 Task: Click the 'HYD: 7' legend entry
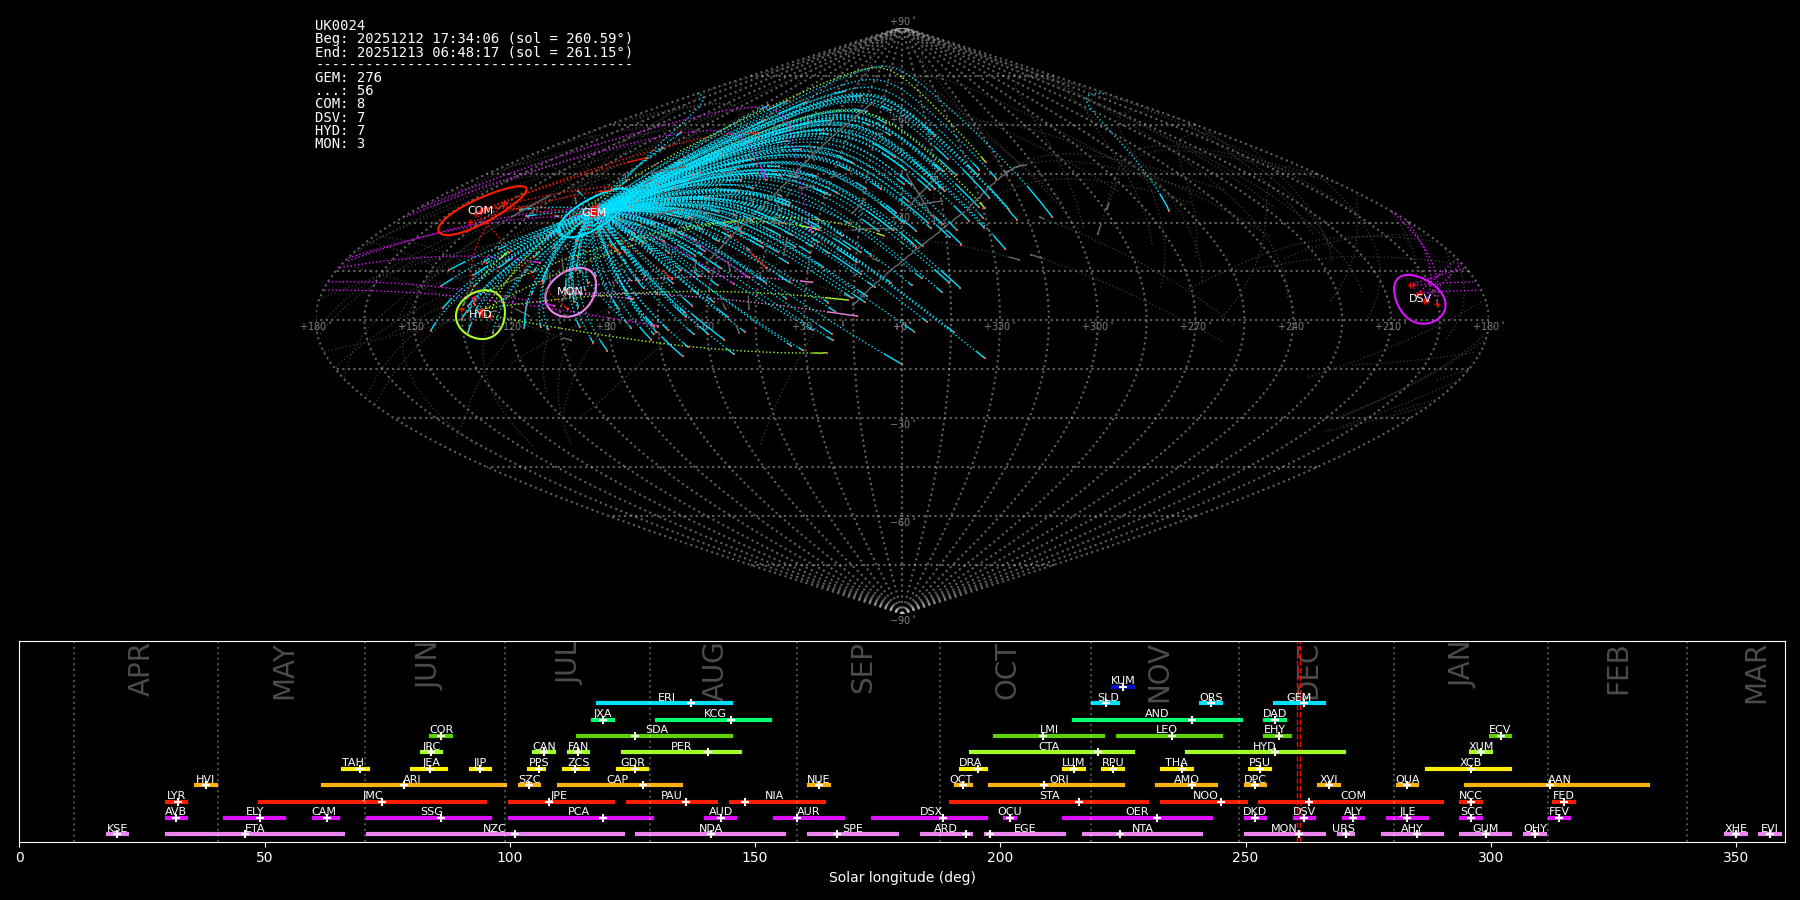pos(340,131)
